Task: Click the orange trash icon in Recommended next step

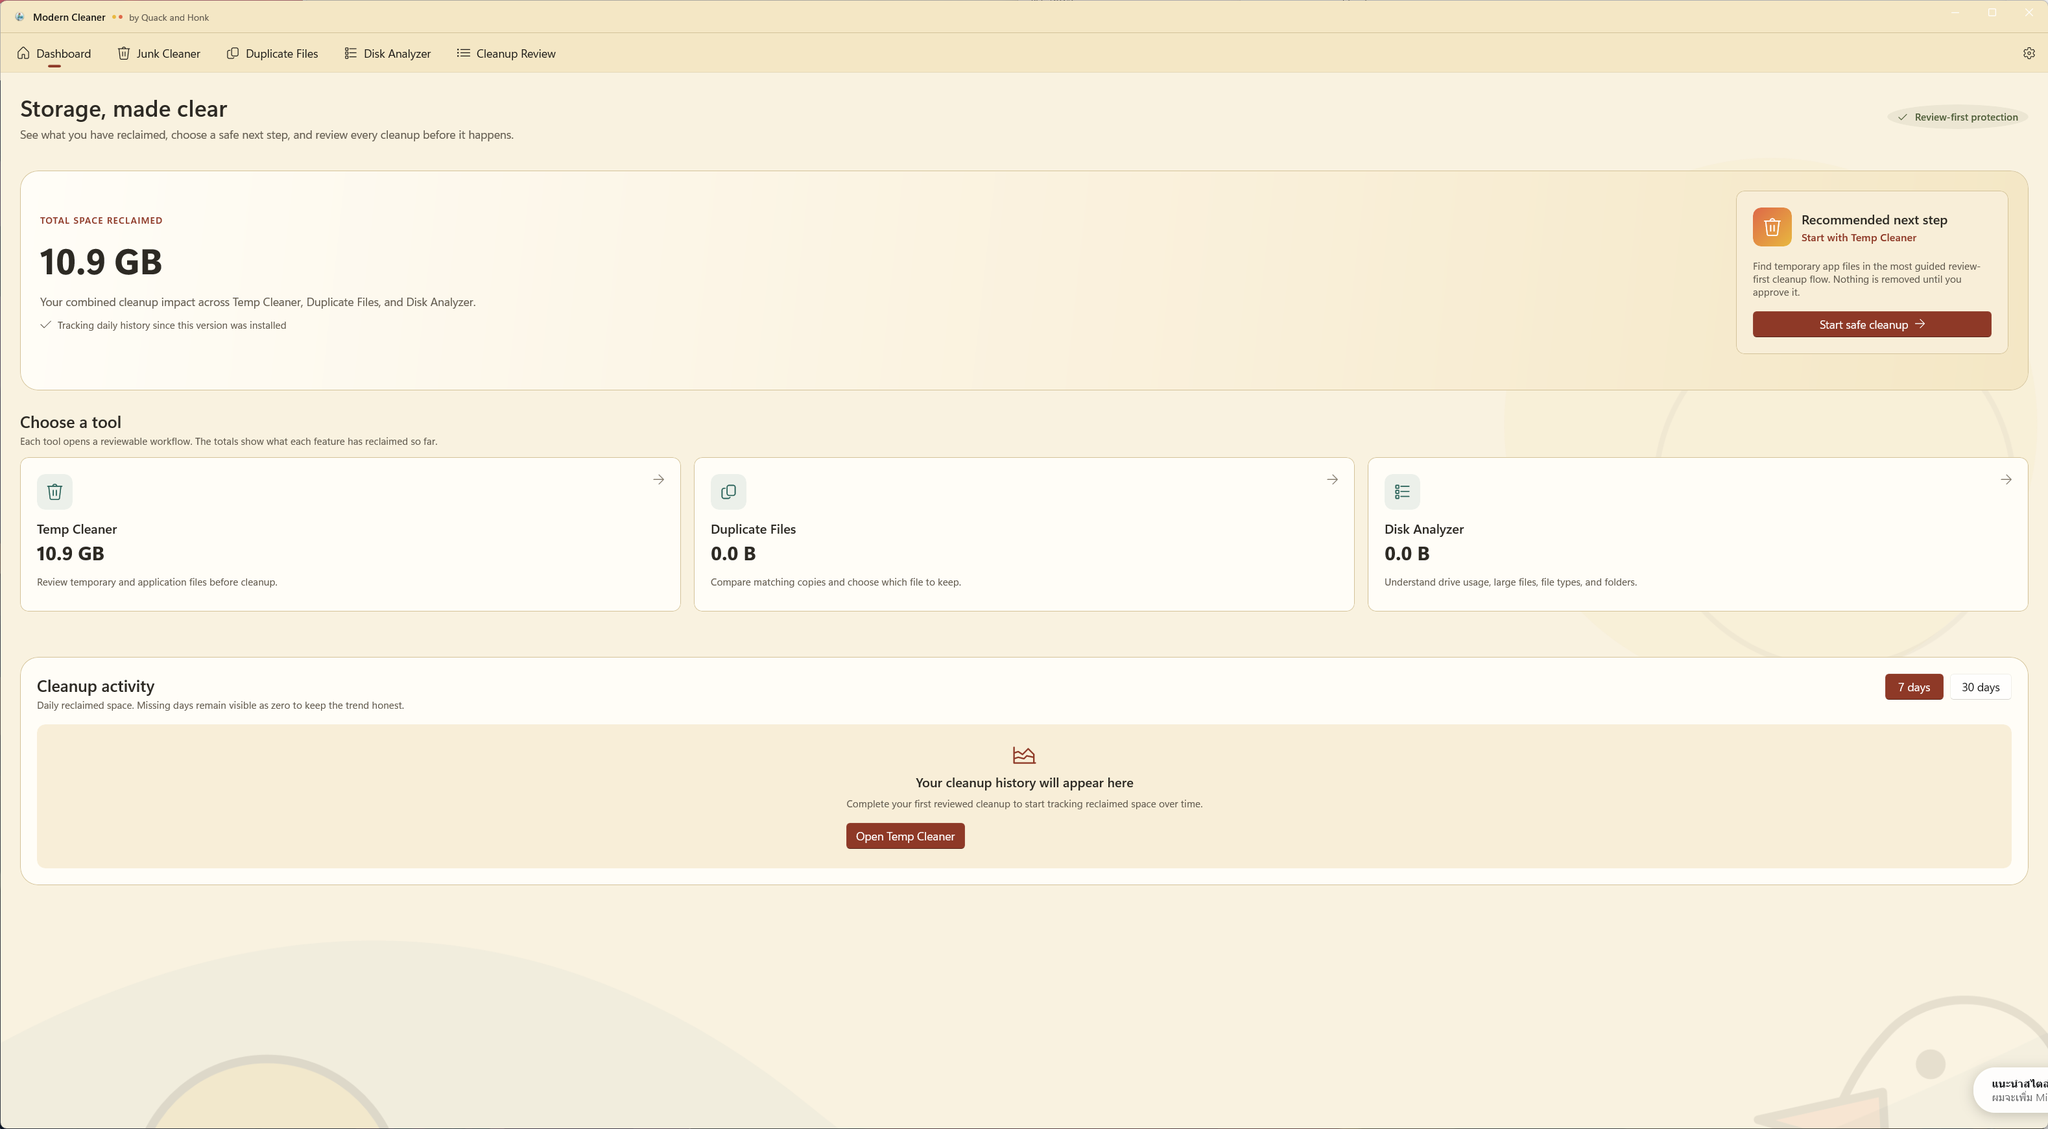Action: click(1771, 227)
